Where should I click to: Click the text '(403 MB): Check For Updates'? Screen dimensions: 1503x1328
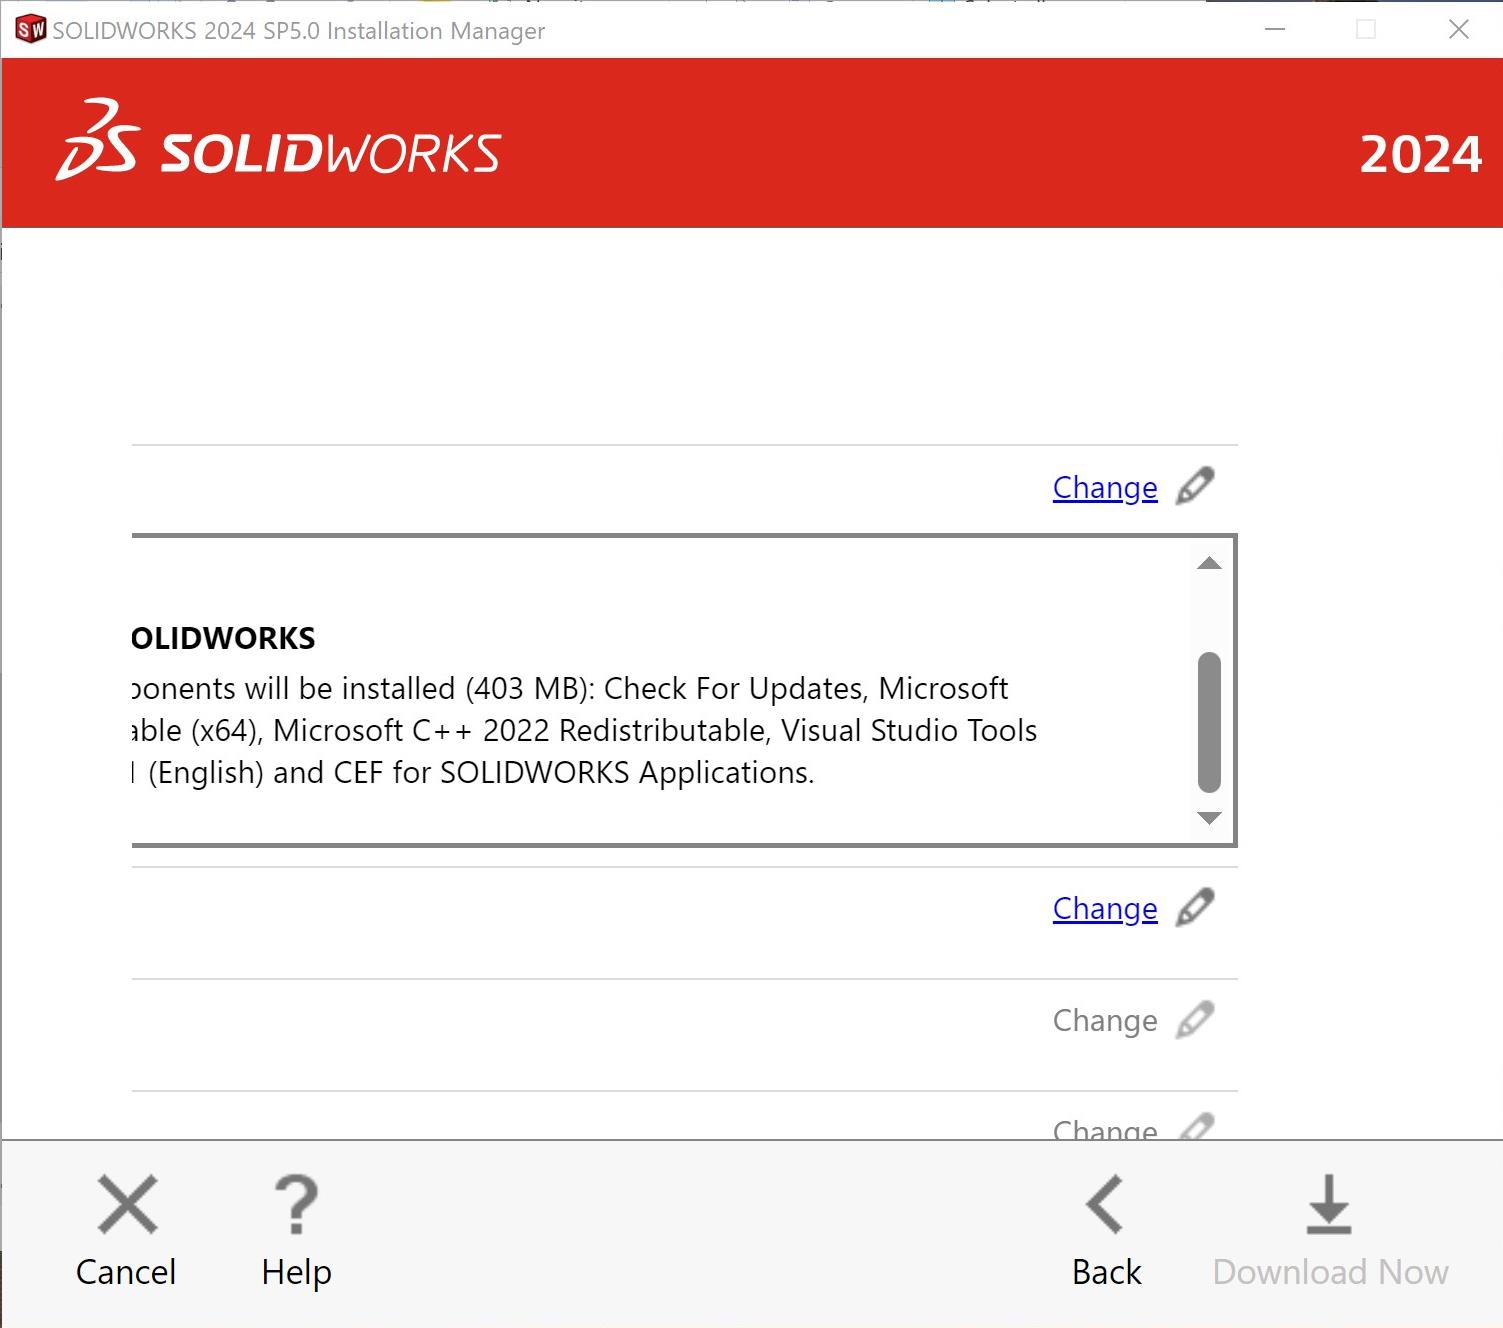pyautogui.click(x=665, y=689)
